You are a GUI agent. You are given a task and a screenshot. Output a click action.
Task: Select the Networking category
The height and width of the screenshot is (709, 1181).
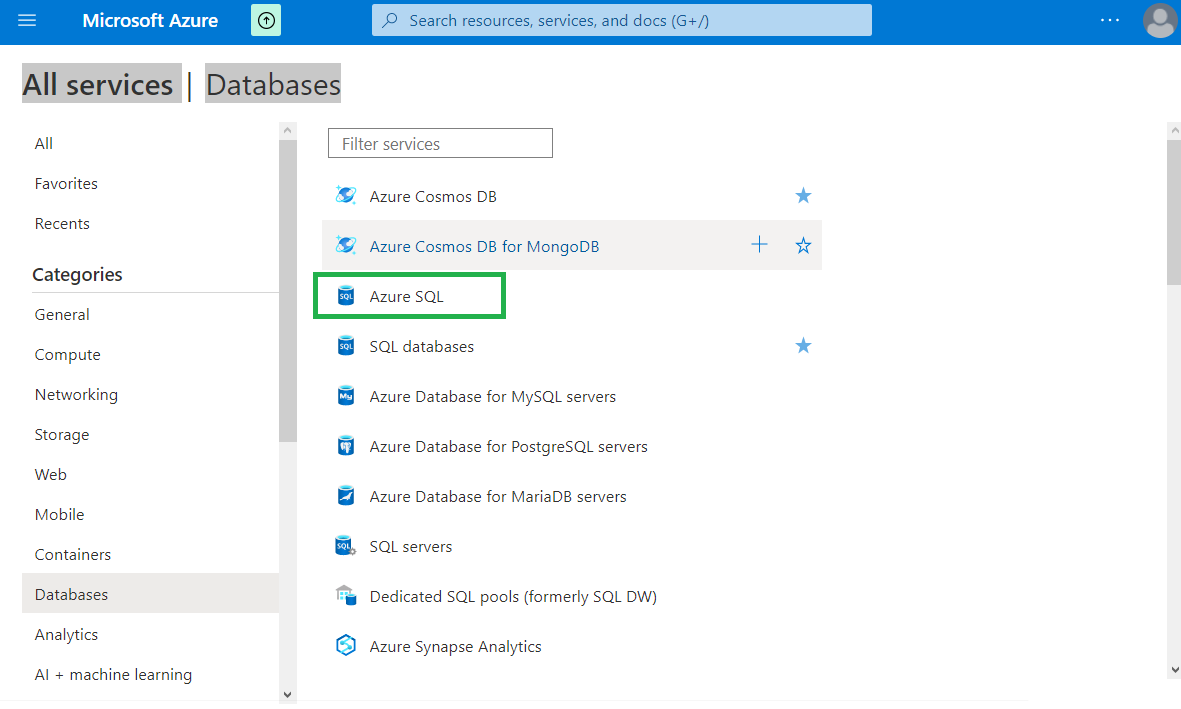point(76,394)
